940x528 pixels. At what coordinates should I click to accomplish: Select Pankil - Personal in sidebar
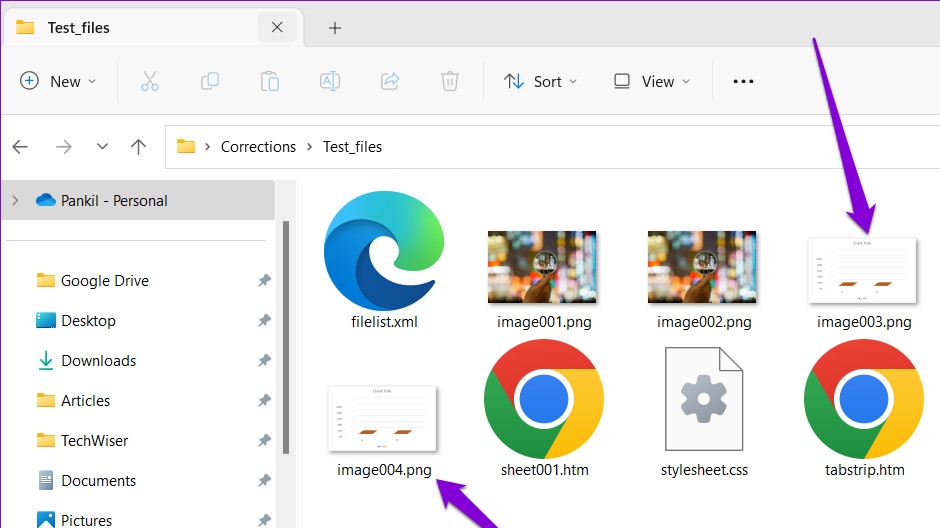(x=138, y=200)
